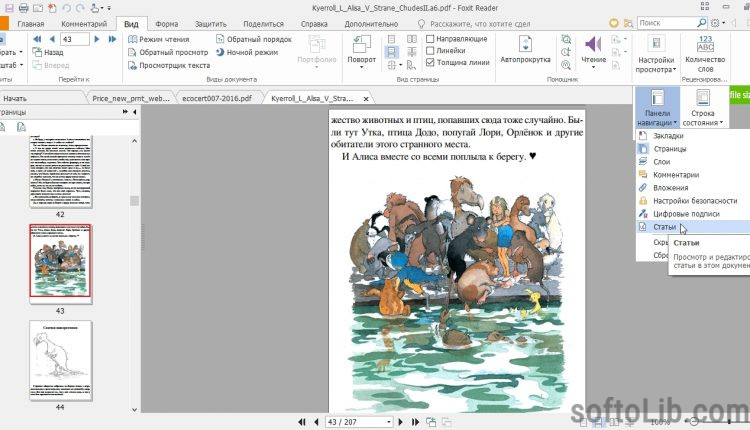The width and height of the screenshot is (750, 430).
Task: Click the Назад (previous view) button
Action: click(48, 52)
